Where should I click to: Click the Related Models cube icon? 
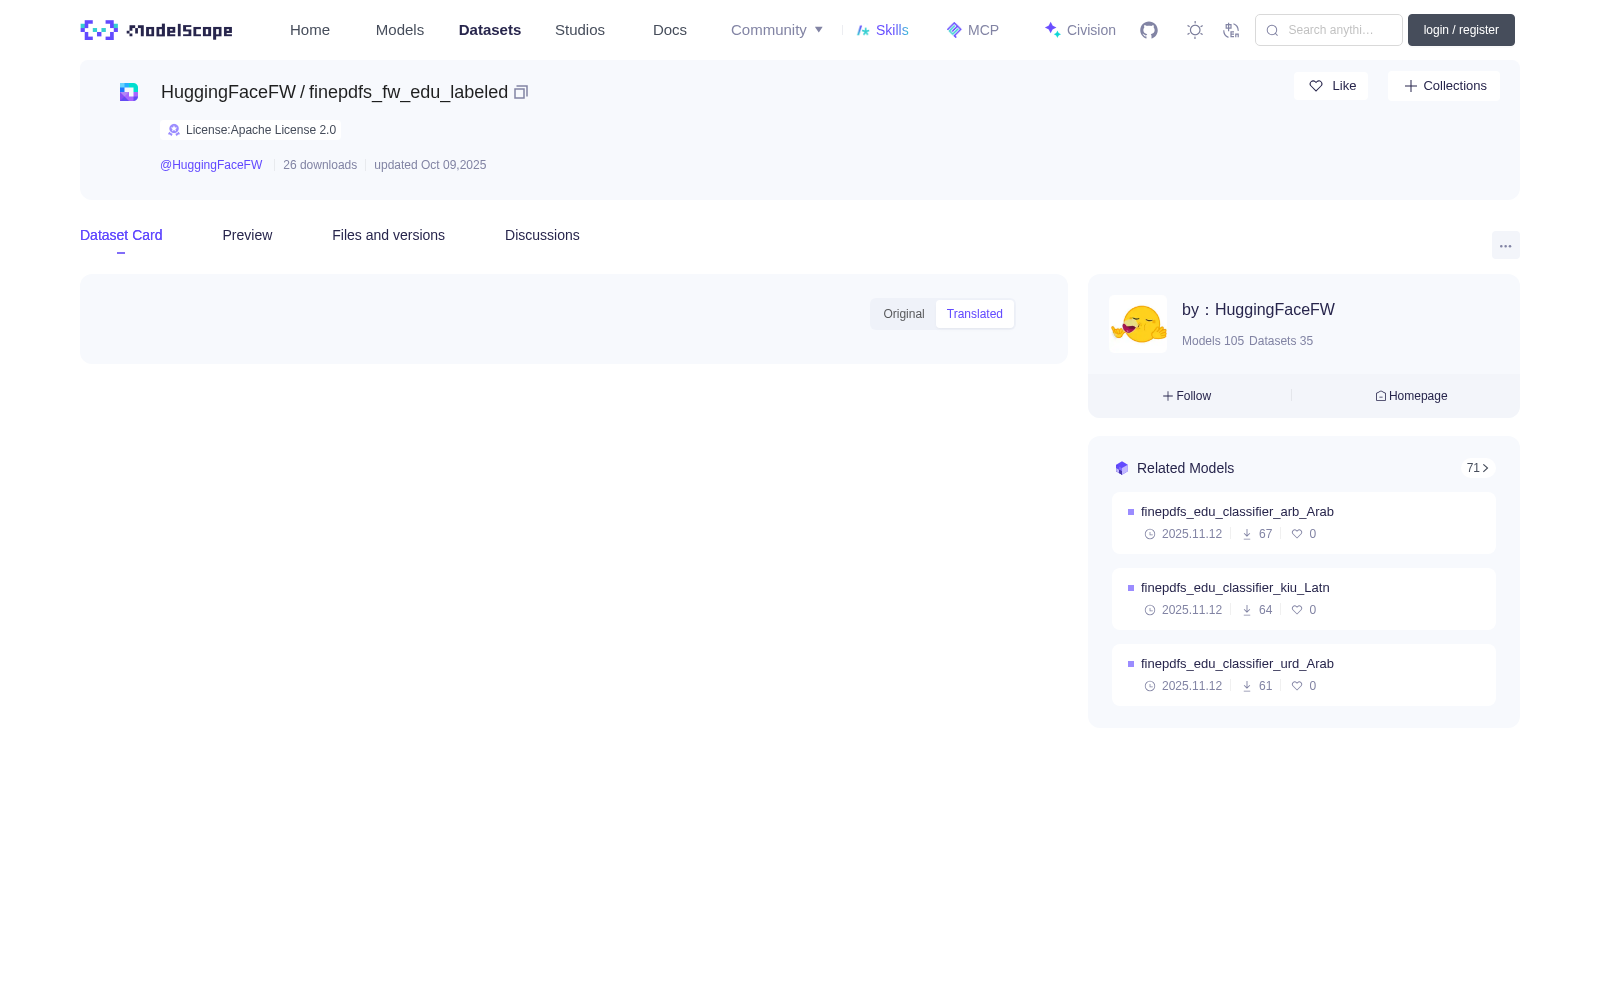point(1122,468)
